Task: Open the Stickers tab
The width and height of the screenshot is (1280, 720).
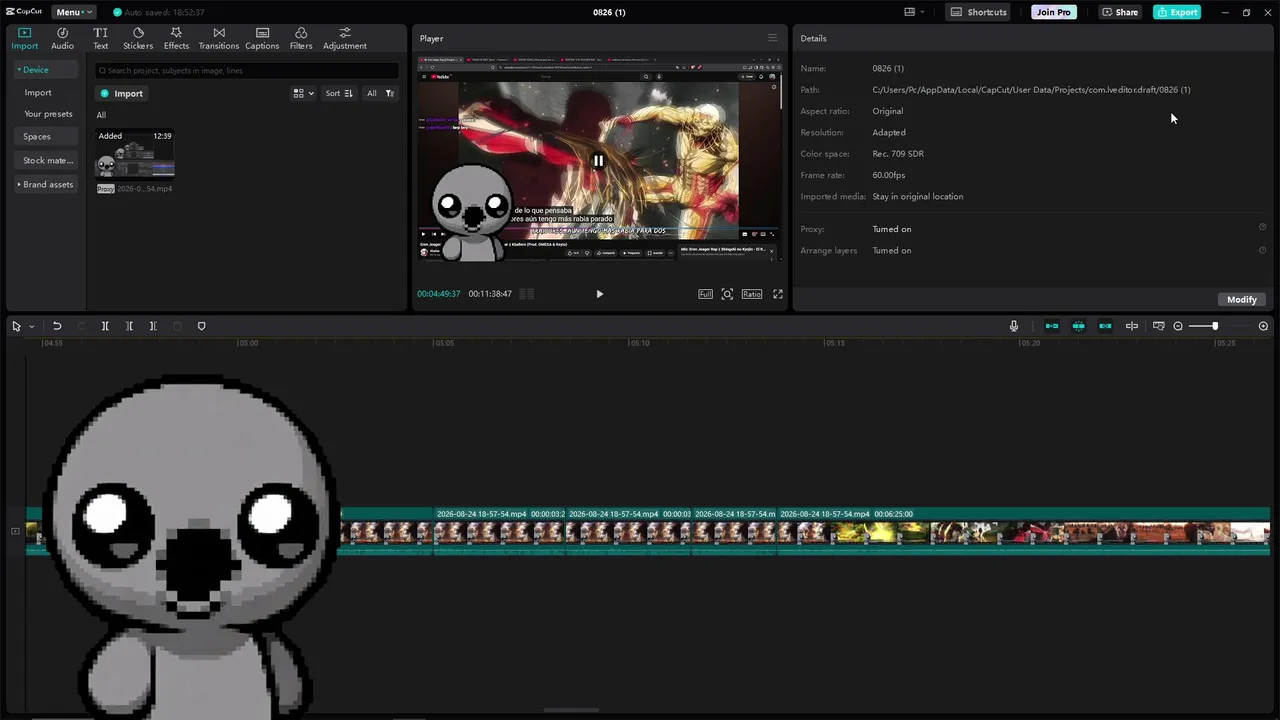Action: pos(138,39)
